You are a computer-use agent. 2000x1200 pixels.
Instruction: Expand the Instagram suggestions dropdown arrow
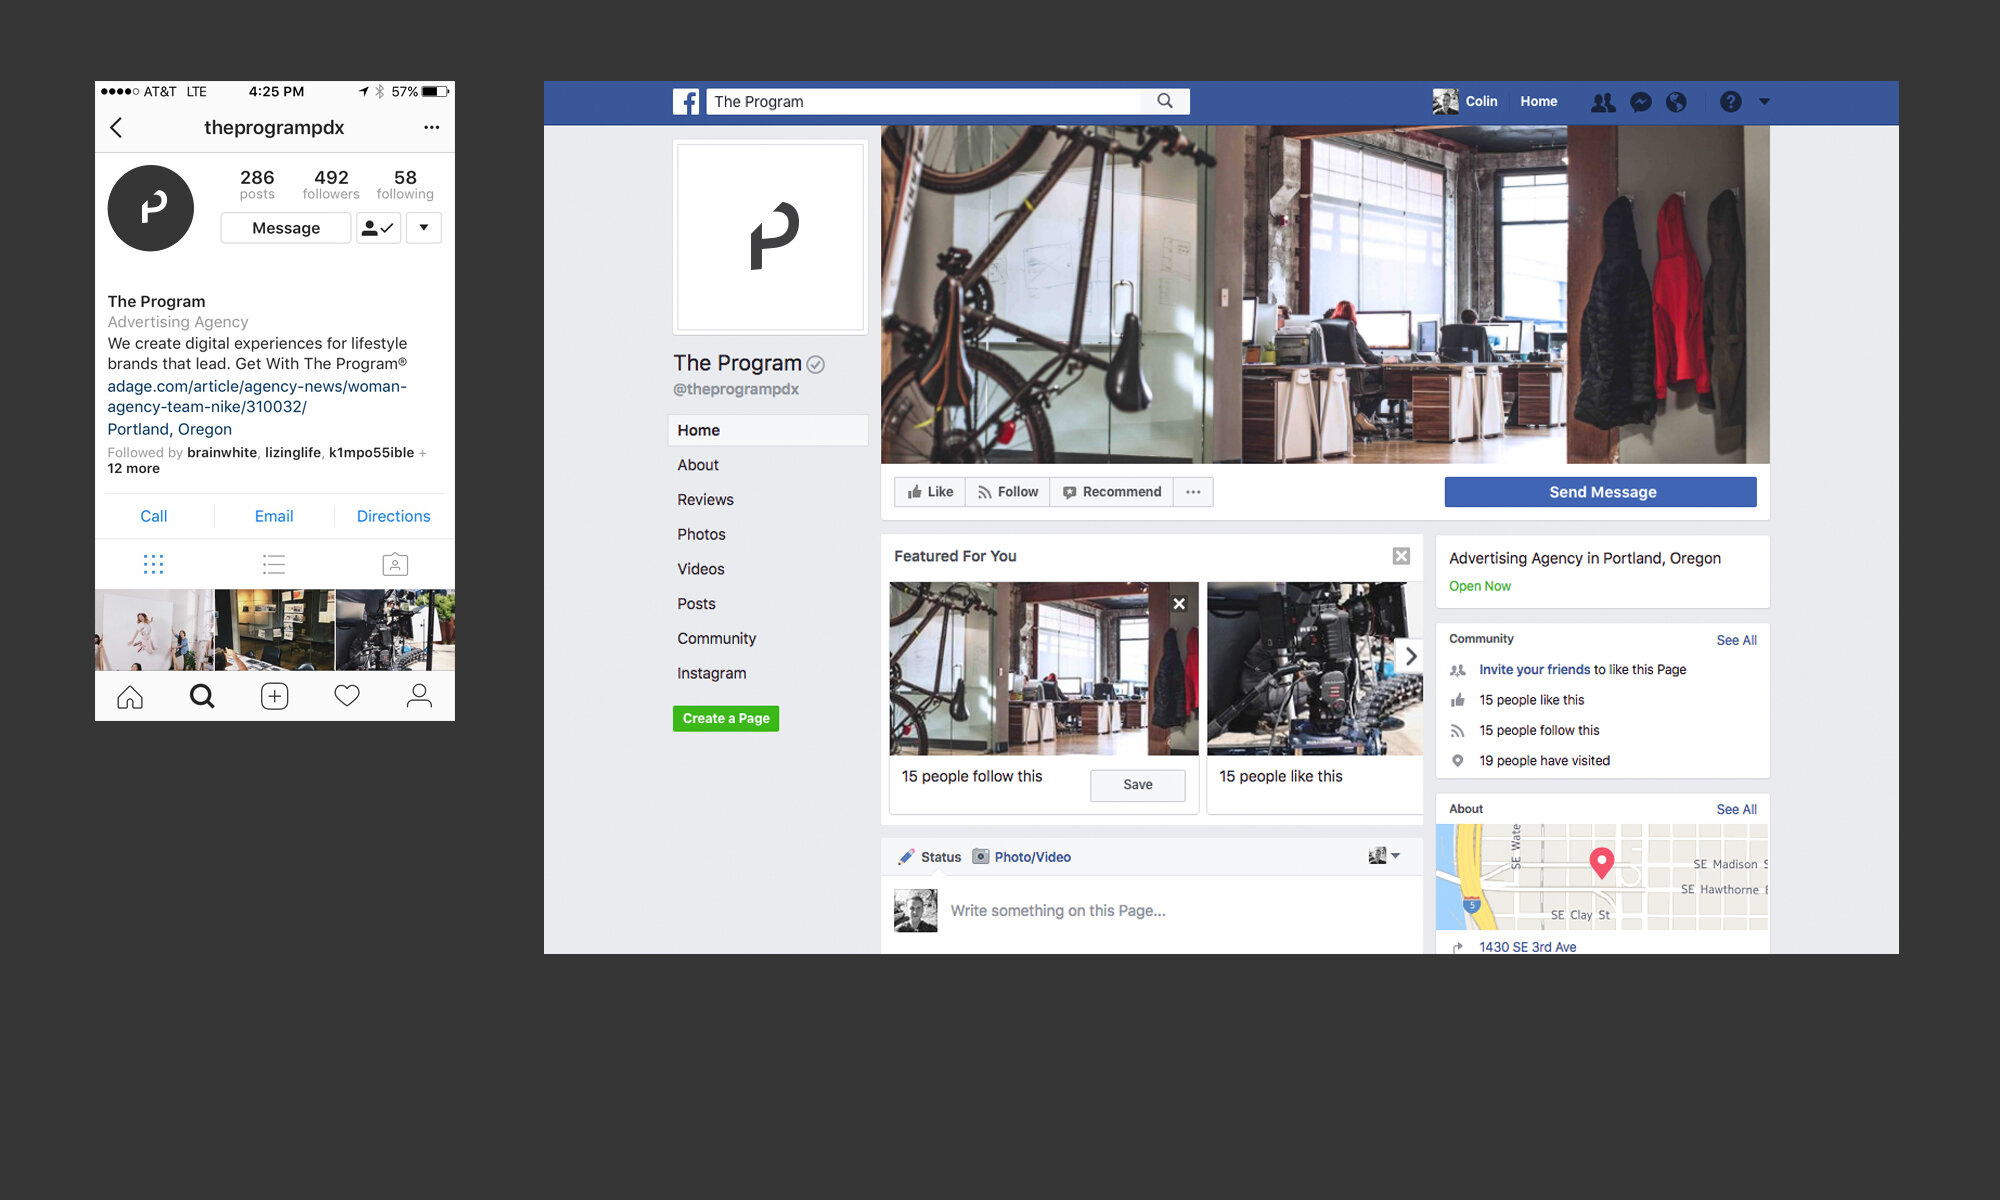tap(424, 228)
